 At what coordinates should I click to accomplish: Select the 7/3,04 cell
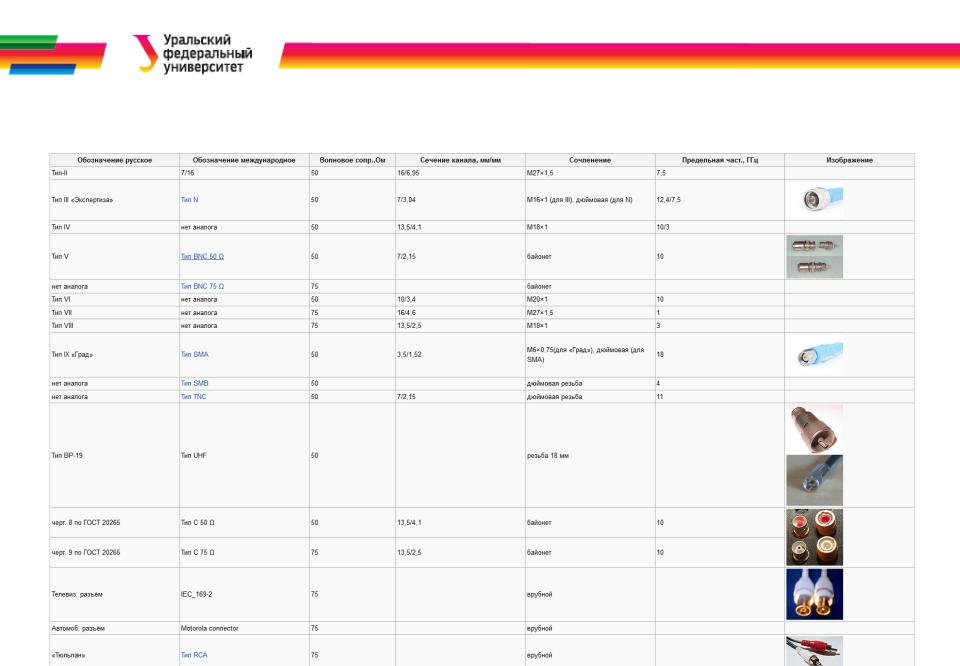(x=460, y=200)
